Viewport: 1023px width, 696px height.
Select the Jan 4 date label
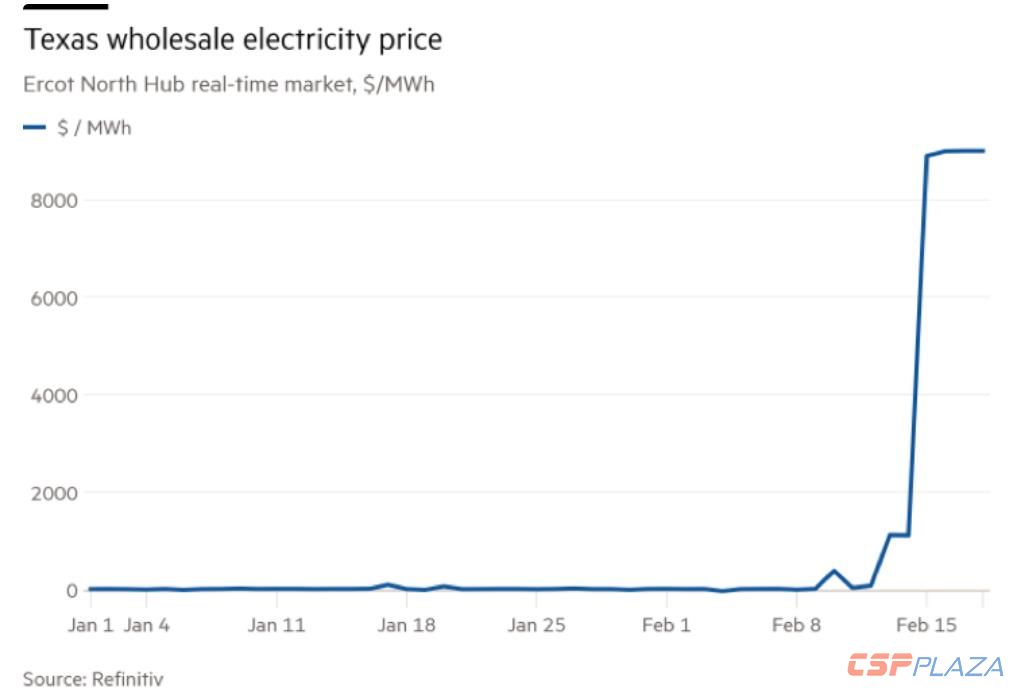click(x=146, y=625)
